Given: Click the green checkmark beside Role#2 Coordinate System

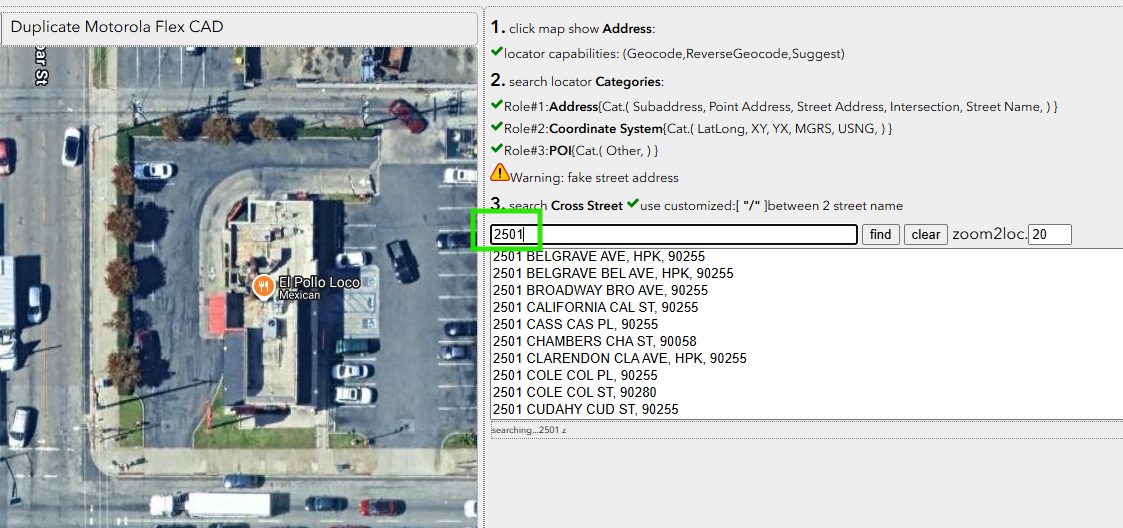Looking at the screenshot, I should coord(497,128).
